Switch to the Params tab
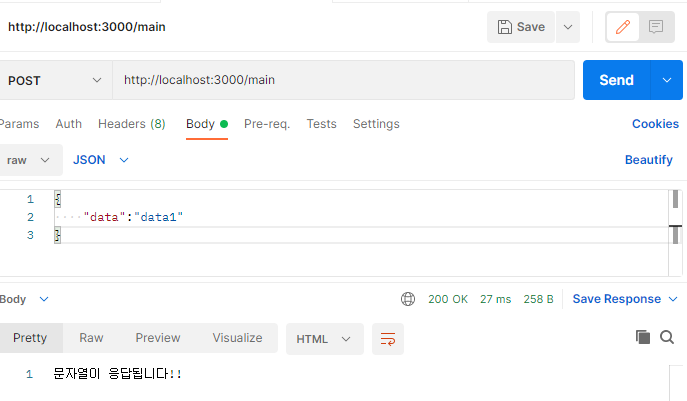This screenshot has height=401, width=687. (19, 124)
